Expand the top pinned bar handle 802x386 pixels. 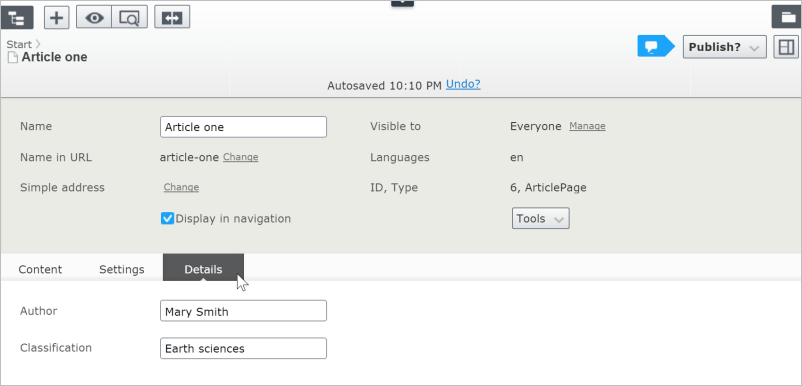[402, 3]
